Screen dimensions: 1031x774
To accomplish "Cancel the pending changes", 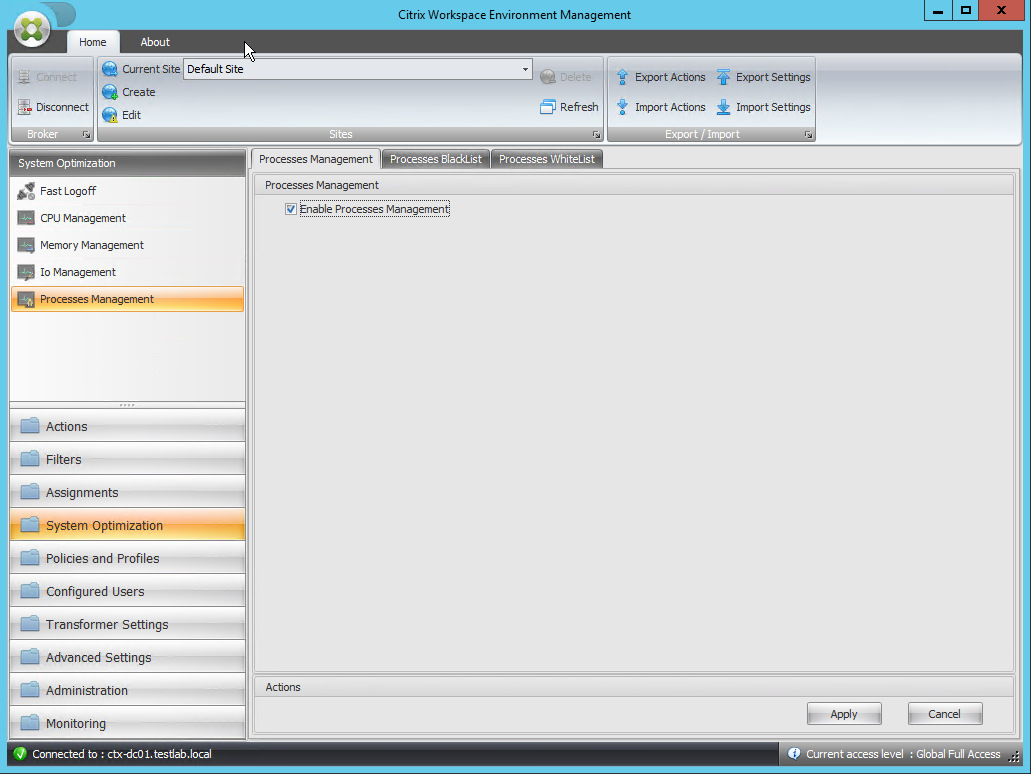I will tap(944, 714).
